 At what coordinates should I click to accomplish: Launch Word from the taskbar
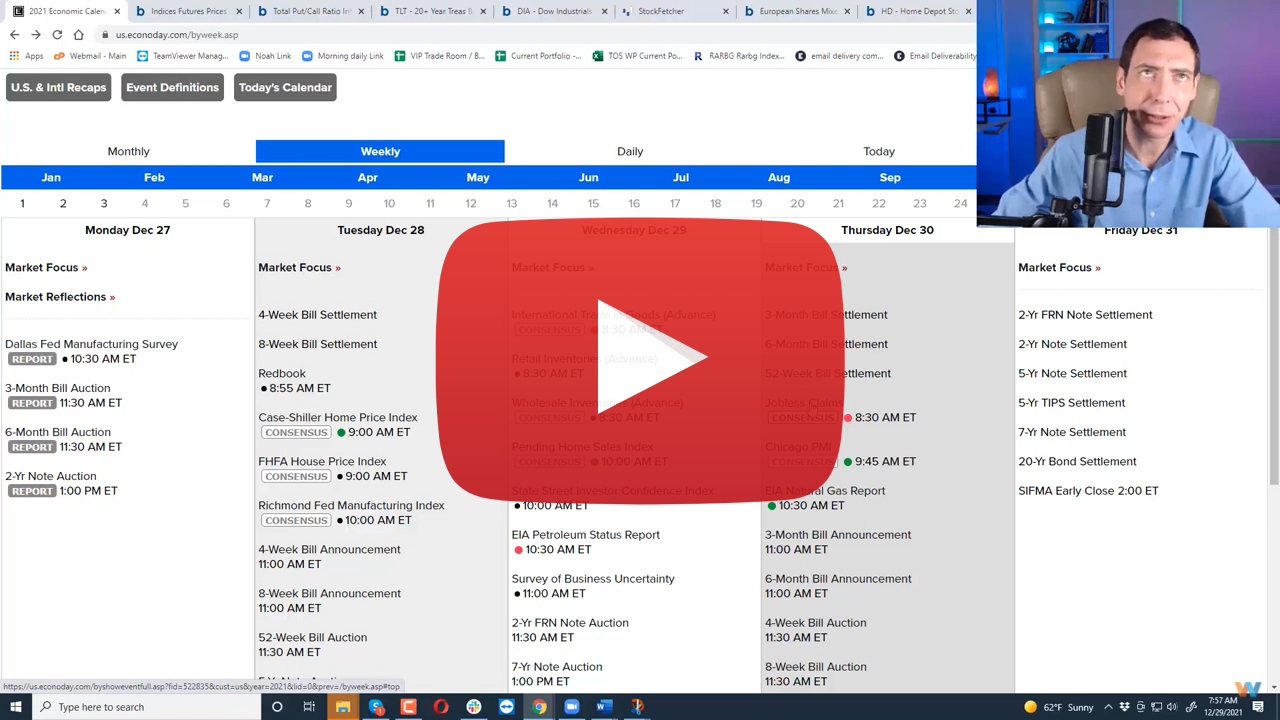604,707
